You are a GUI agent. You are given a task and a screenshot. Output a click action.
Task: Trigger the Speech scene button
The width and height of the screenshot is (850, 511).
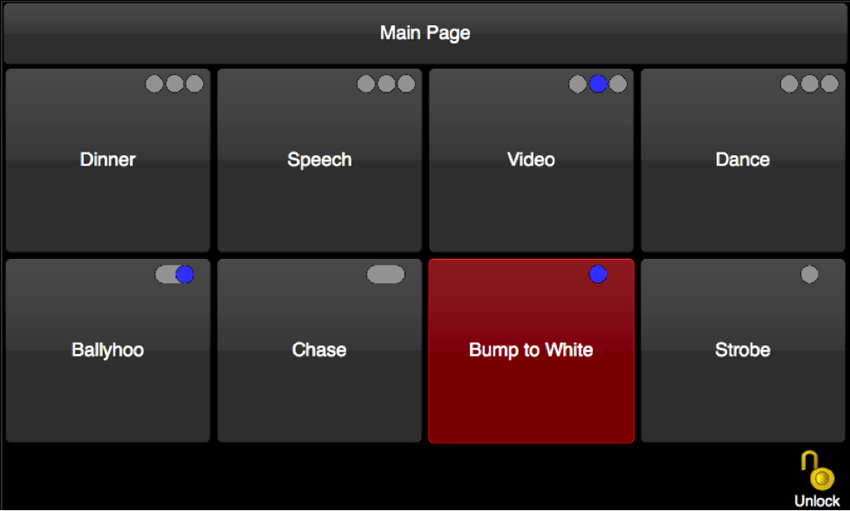(x=319, y=160)
